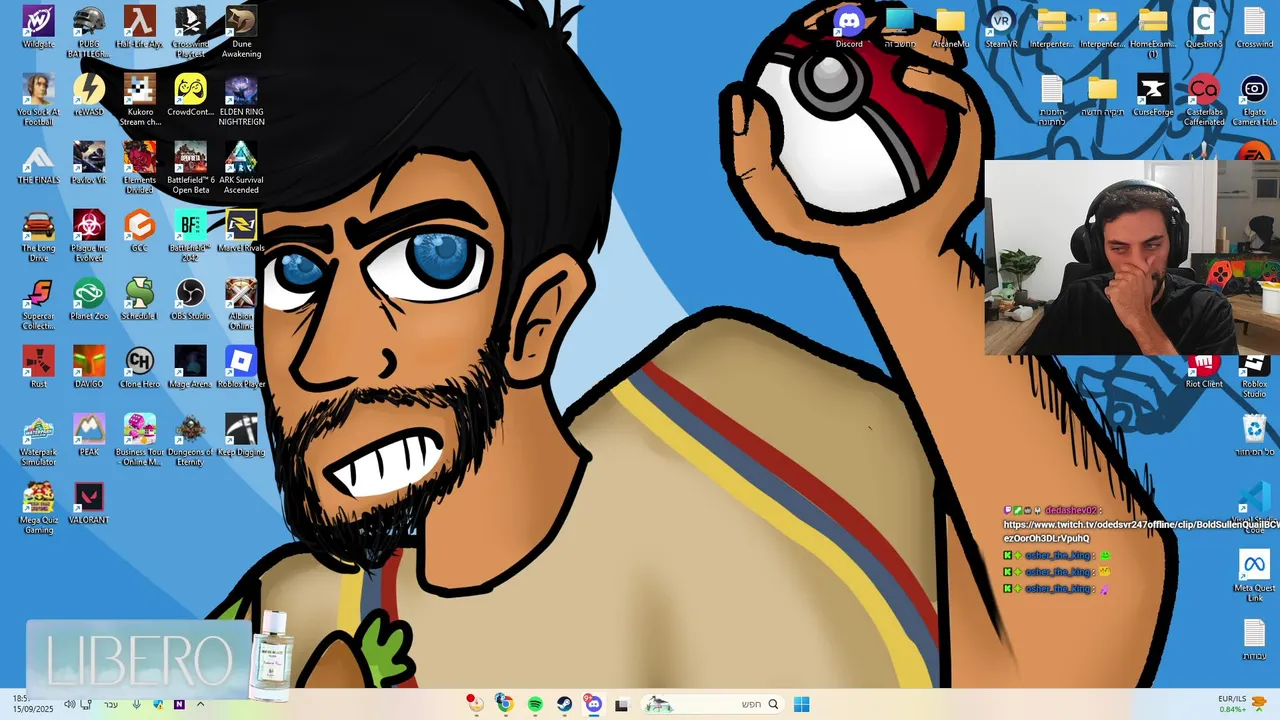Select the GGC desktop icon
The image size is (1280, 720).
pos(139,231)
